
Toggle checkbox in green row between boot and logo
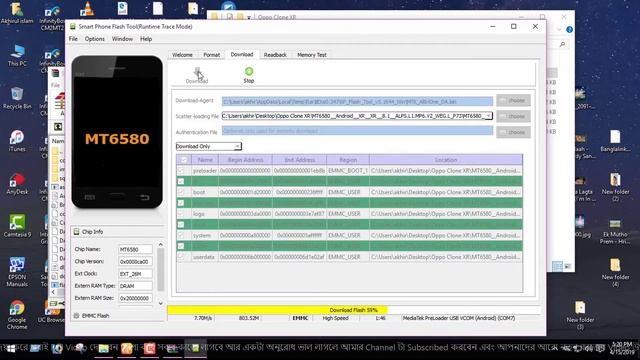pos(181,203)
